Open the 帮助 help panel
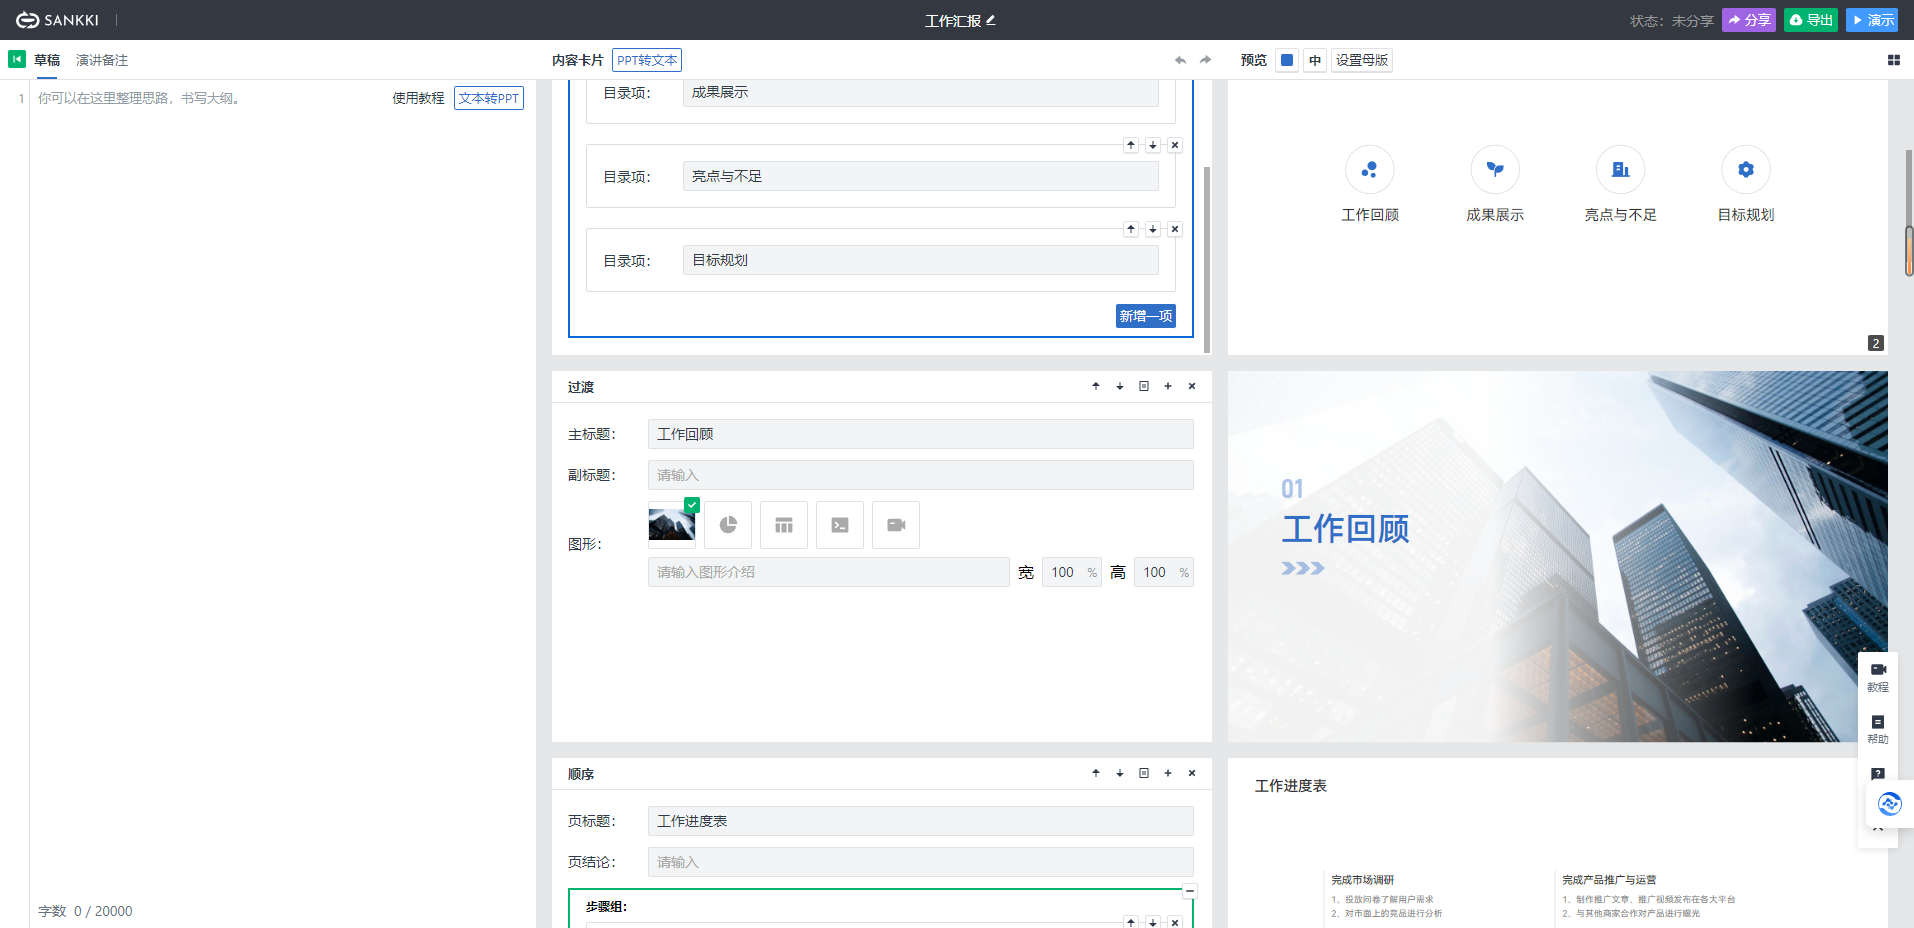The image size is (1914, 928). point(1877,726)
